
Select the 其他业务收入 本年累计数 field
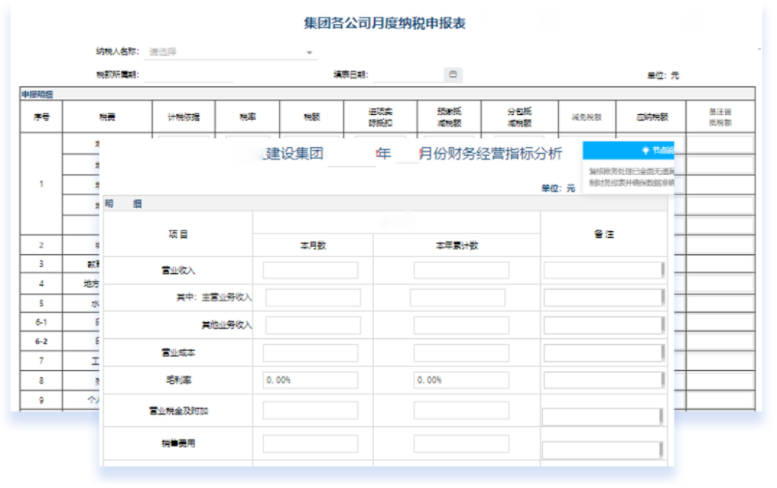coord(461,325)
